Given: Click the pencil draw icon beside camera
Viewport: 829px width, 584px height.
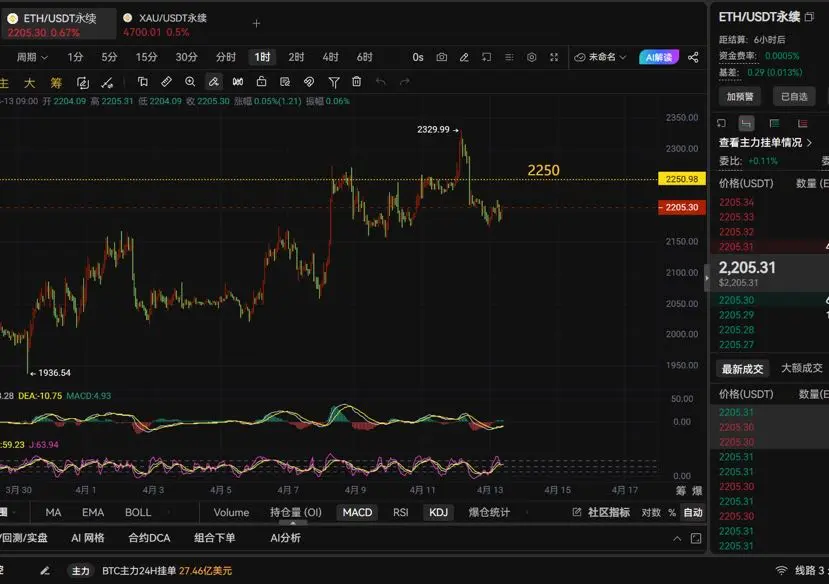Looking at the screenshot, I should (x=464, y=57).
